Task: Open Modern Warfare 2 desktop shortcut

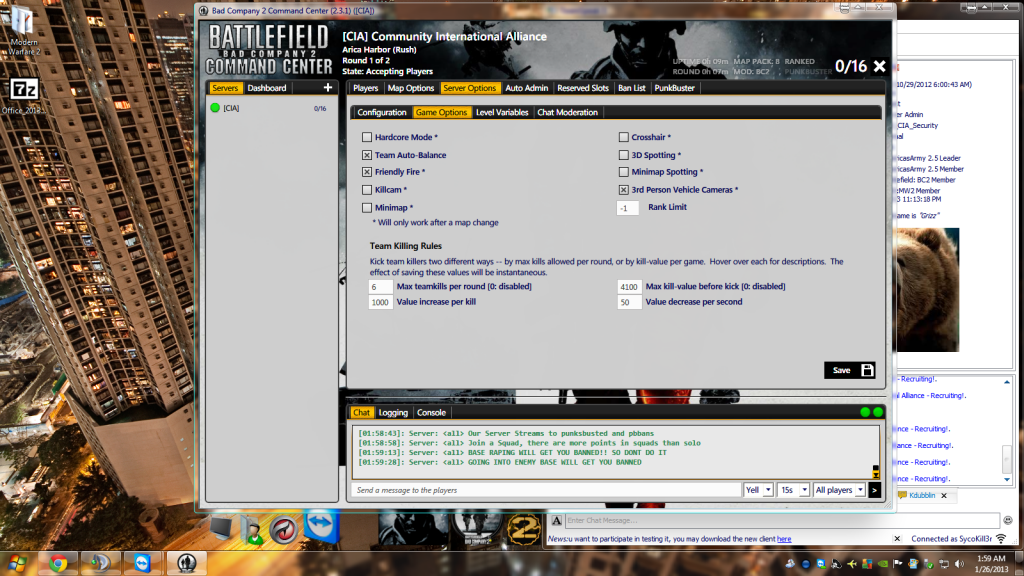Action: point(24,29)
